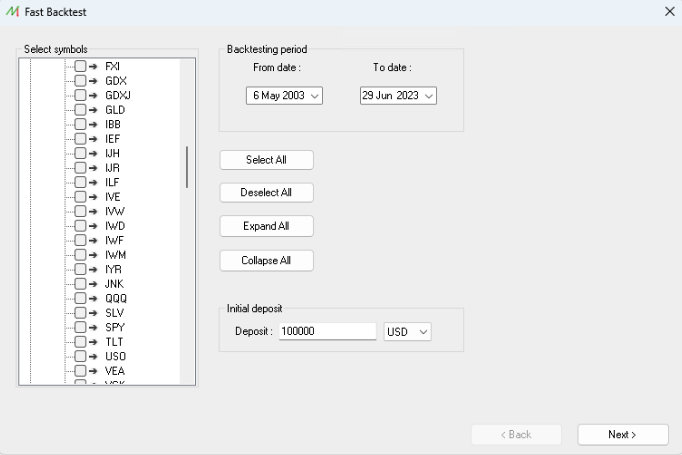Select the IVW symbol label
This screenshot has width=682, height=455.
[115, 211]
